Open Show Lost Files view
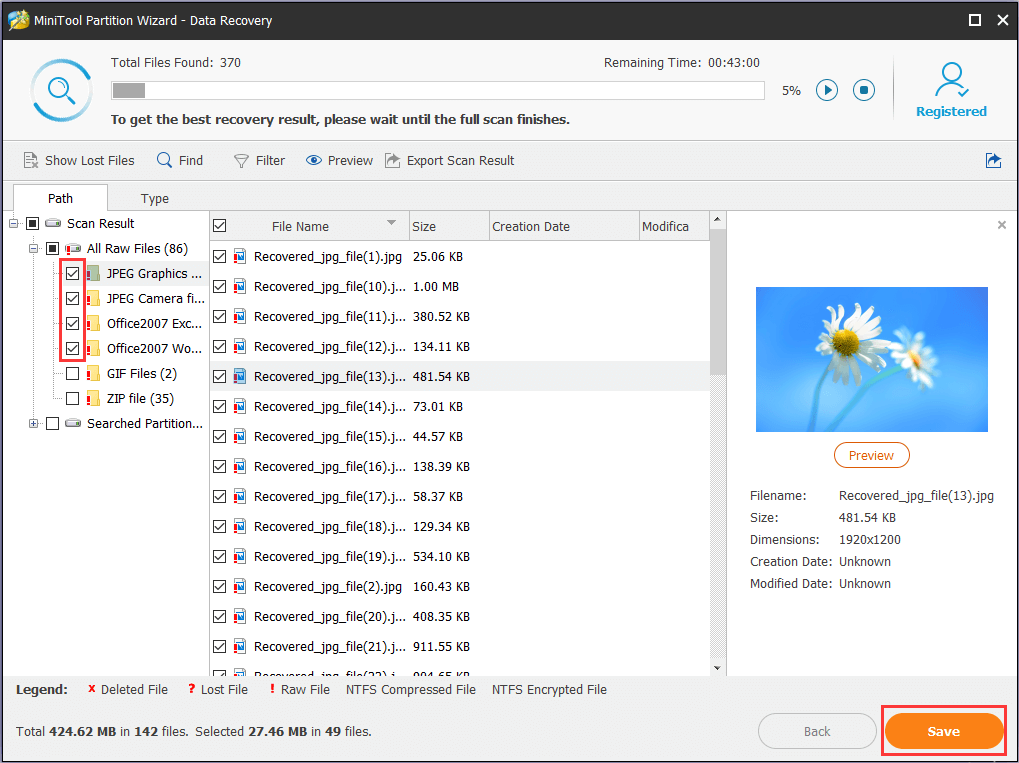Screen dimensions: 1019x763 point(79,160)
